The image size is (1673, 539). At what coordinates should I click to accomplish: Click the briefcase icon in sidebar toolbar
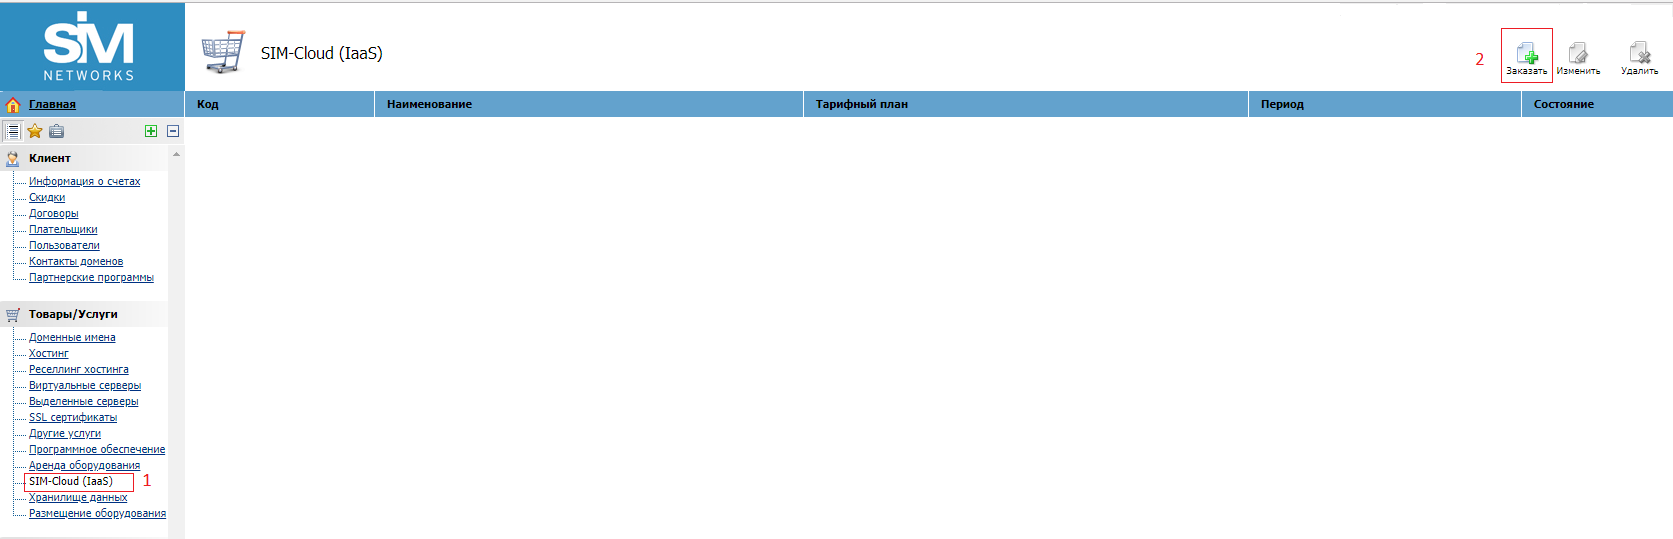click(56, 131)
